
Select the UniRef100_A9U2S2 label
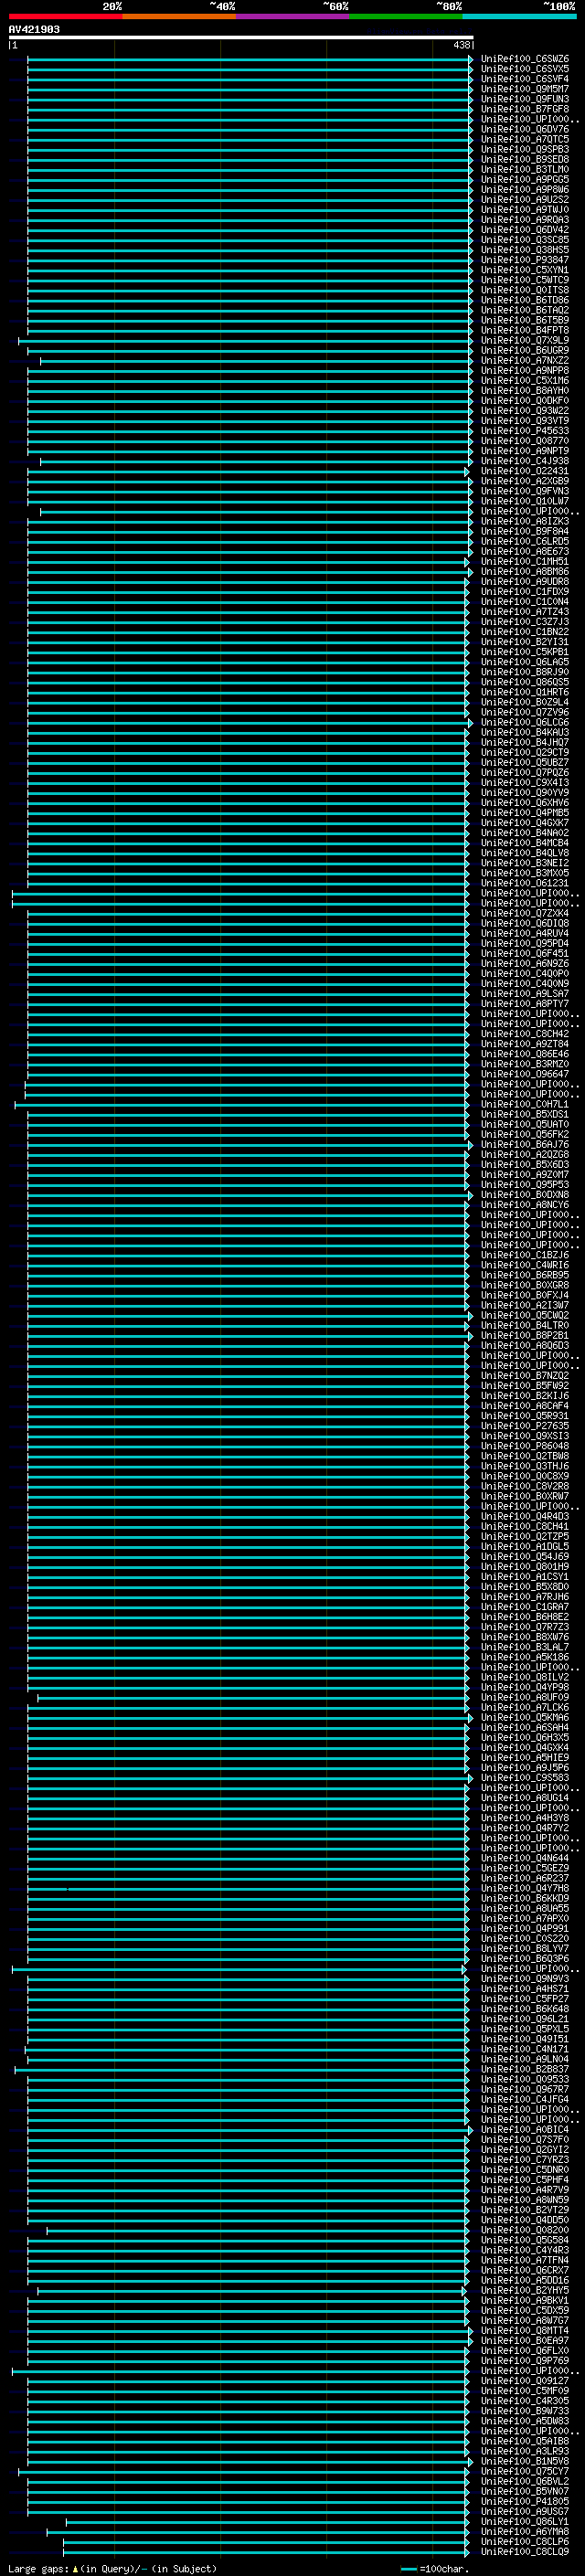pyautogui.click(x=525, y=200)
